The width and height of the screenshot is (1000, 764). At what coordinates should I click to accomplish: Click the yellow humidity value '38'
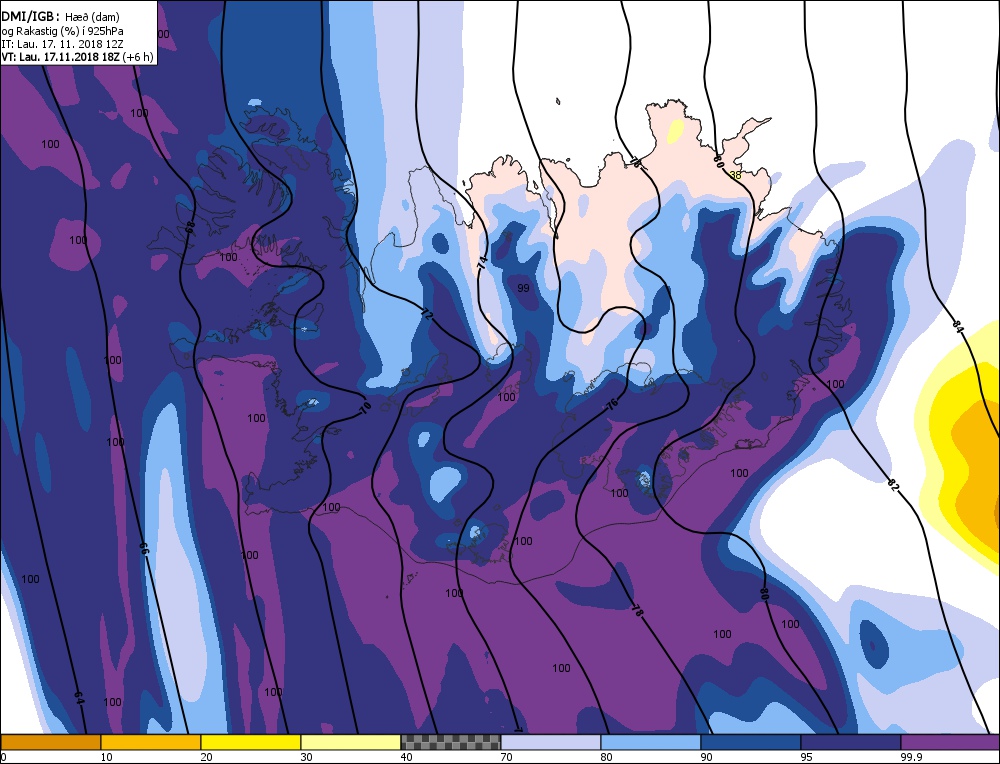coord(735,175)
